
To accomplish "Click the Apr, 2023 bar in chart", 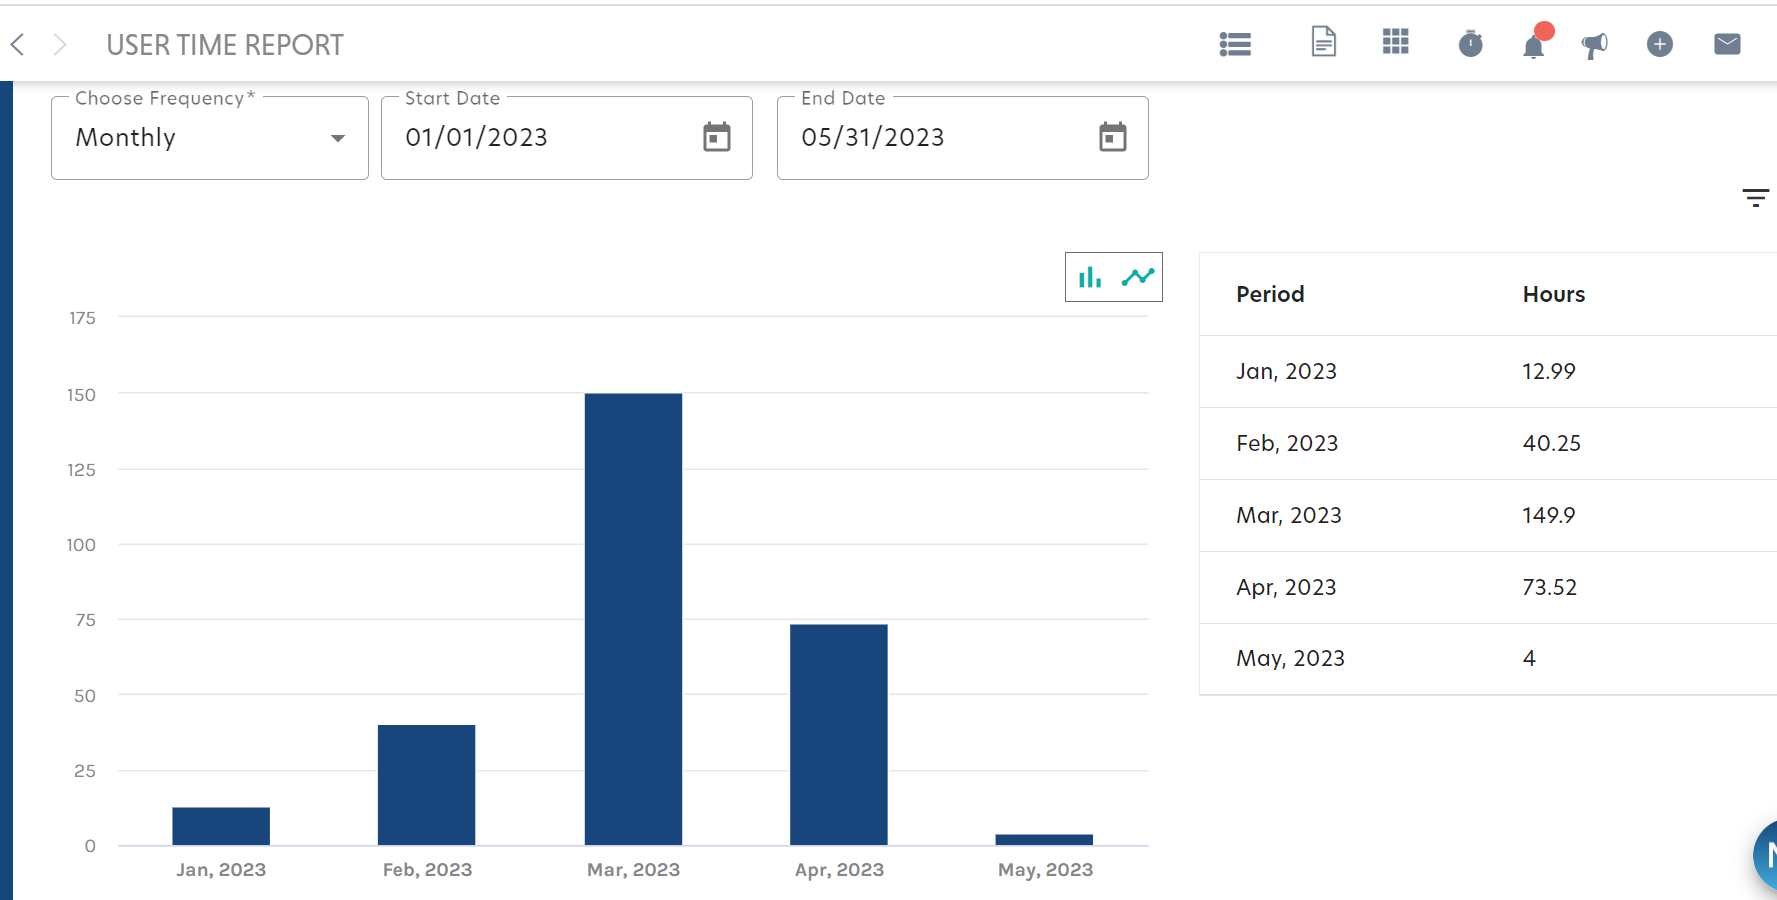I will pos(838,735).
